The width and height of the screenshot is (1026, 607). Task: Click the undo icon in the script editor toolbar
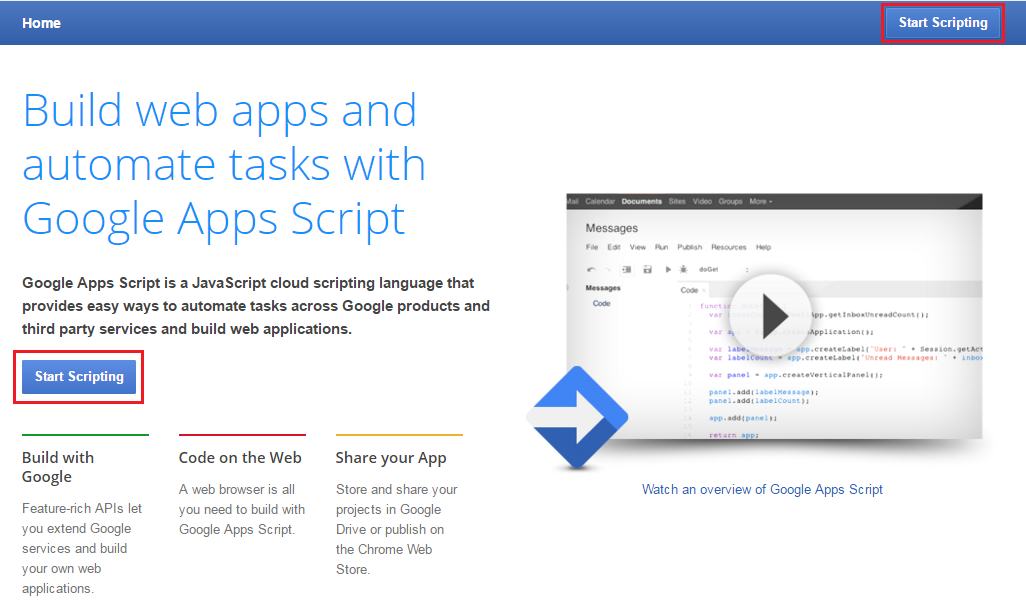point(592,270)
